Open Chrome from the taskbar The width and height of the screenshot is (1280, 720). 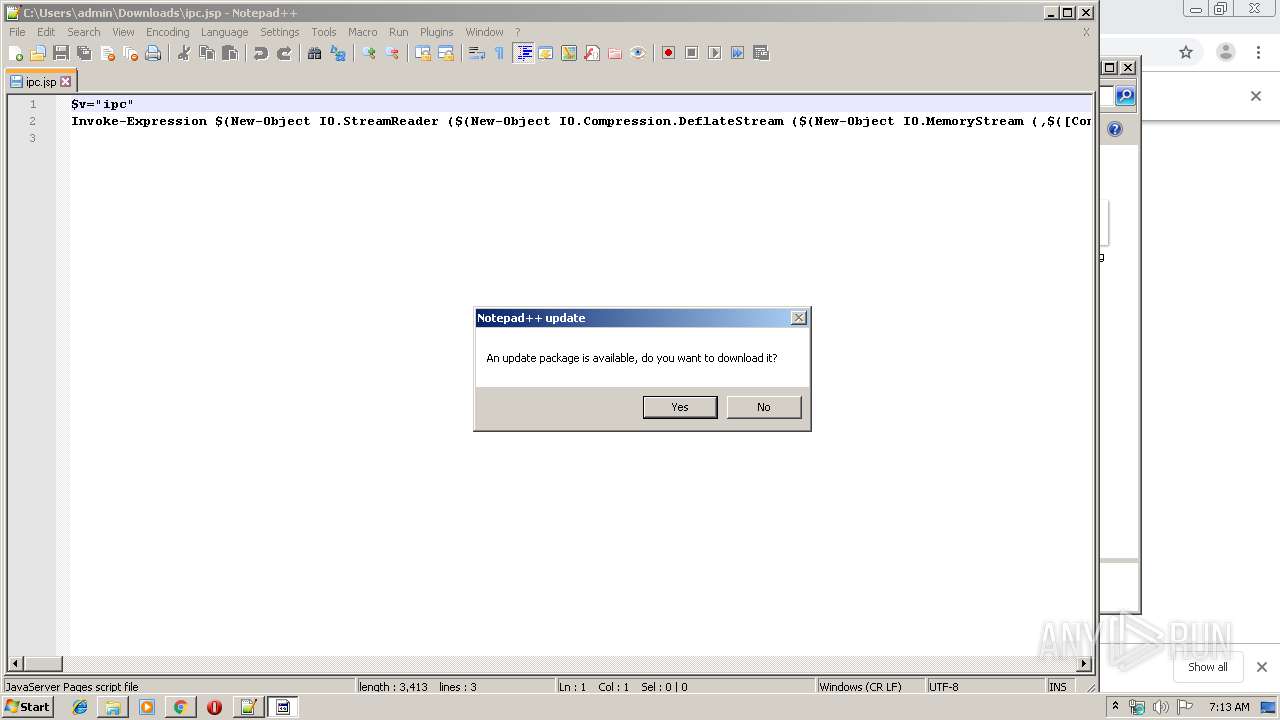180,707
